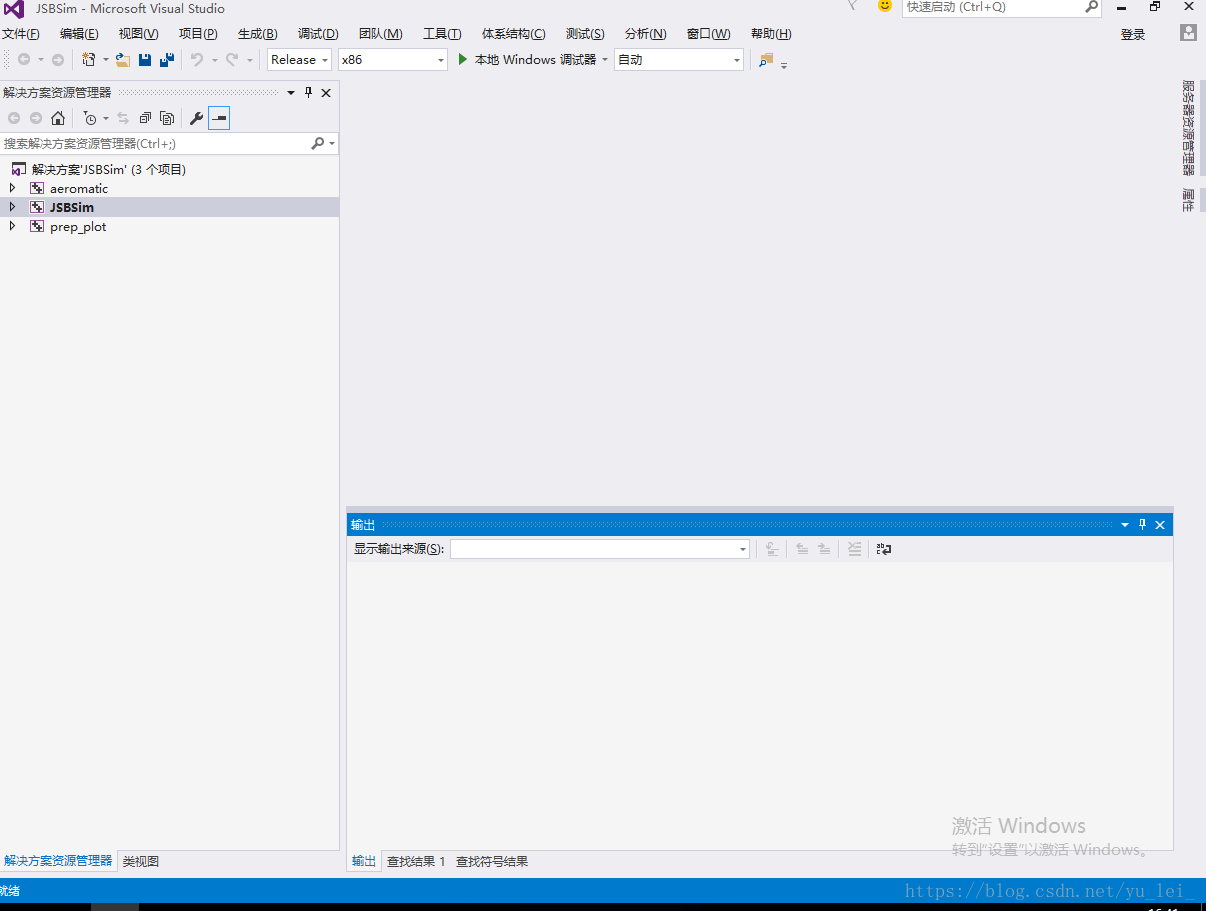
Task: Expand the prep_plot project node
Action: coord(12,226)
